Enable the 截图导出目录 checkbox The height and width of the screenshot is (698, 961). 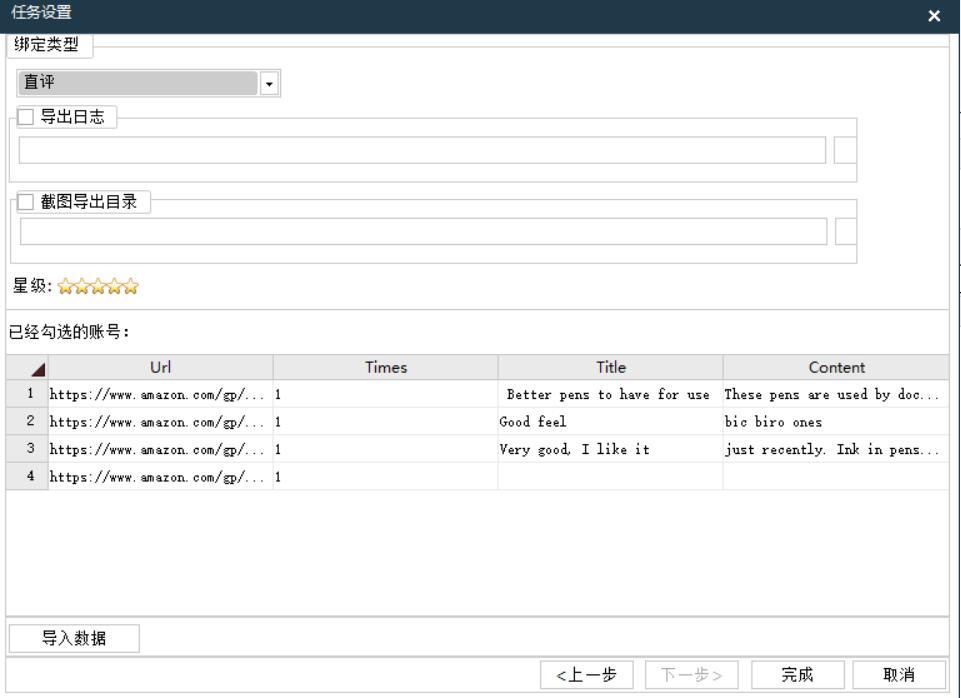coord(26,202)
